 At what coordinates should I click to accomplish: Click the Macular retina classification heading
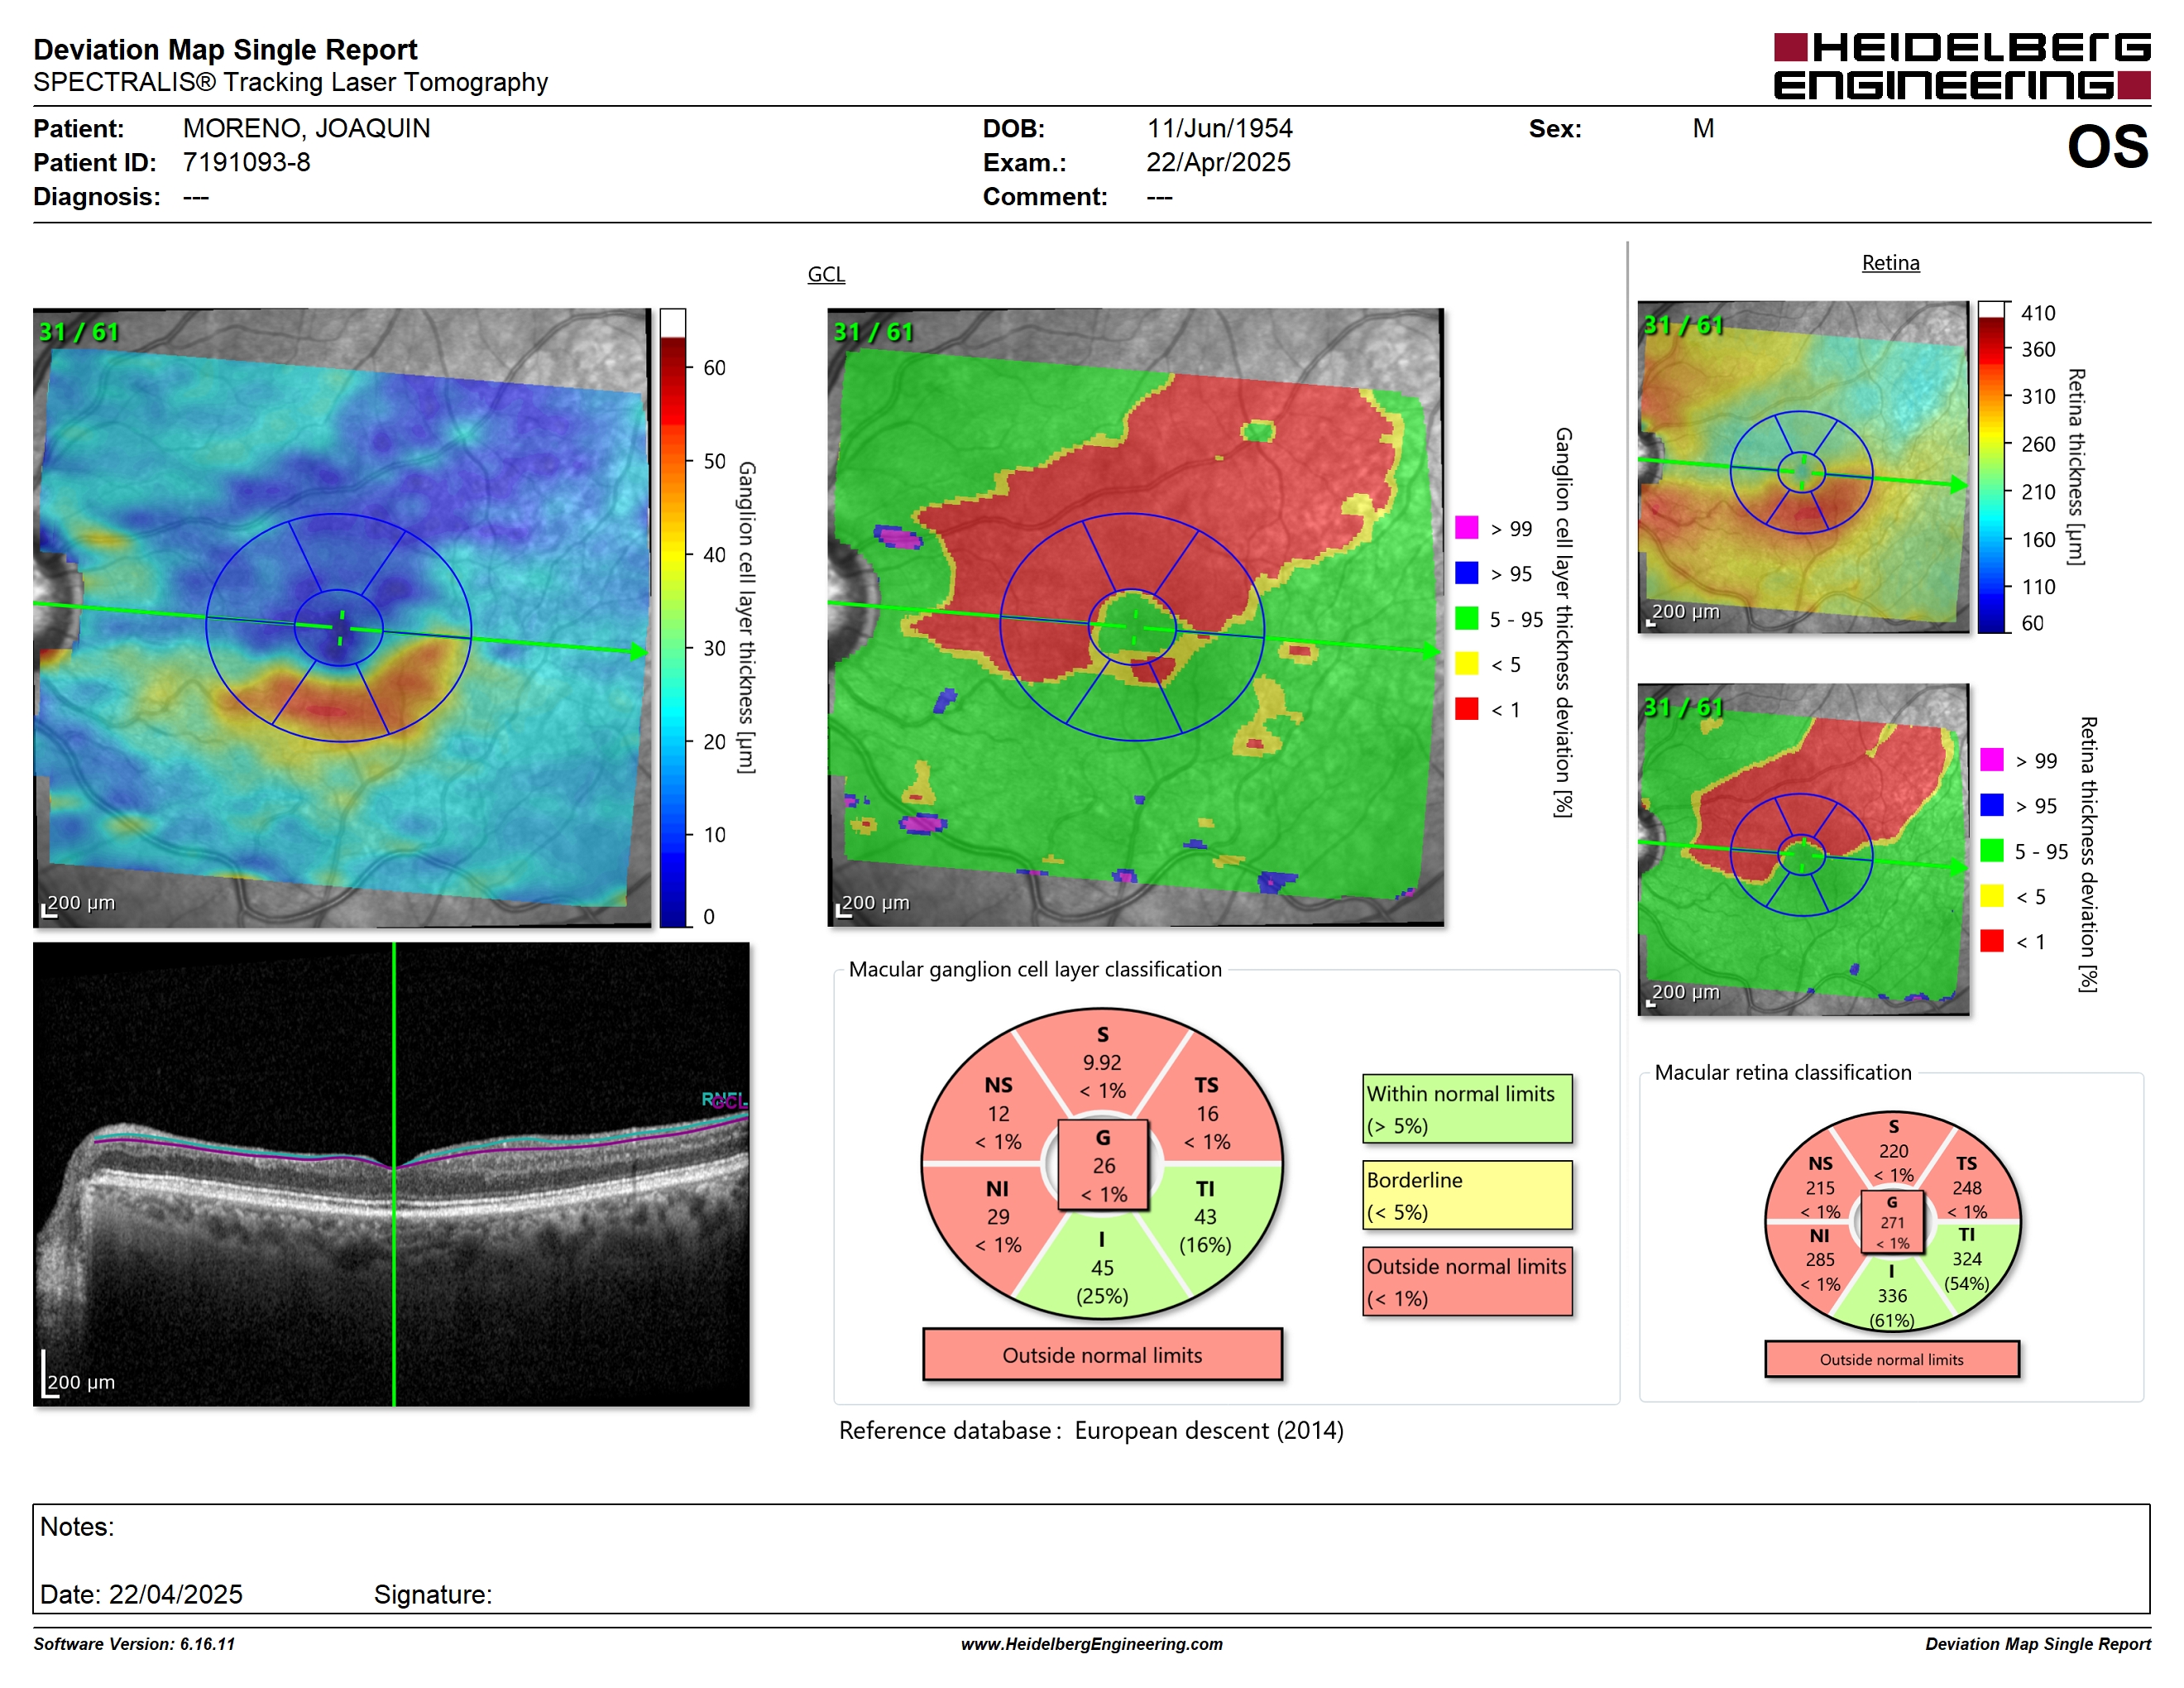click(1782, 1072)
